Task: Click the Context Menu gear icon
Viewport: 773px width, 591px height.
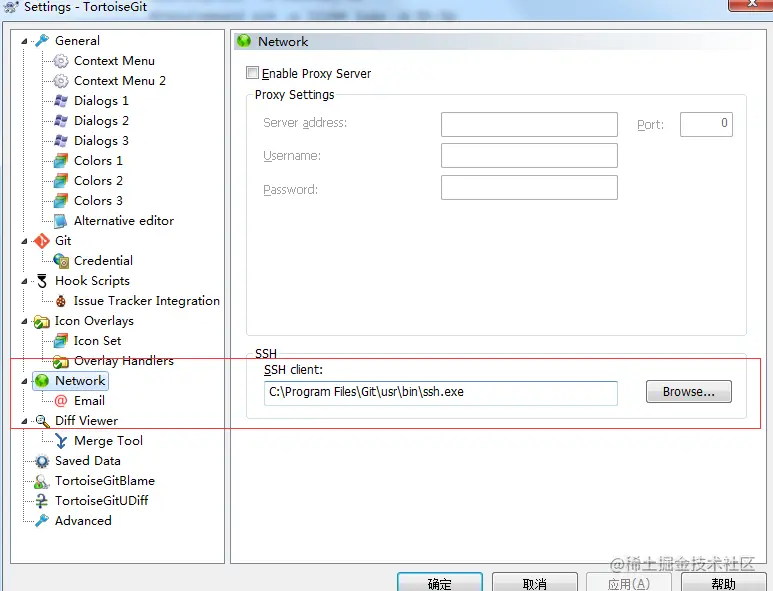Action: (x=61, y=61)
